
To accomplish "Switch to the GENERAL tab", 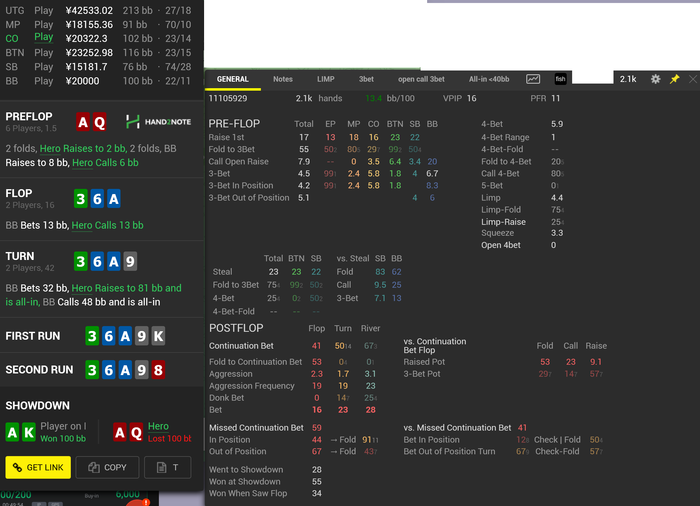I will (233, 79).
